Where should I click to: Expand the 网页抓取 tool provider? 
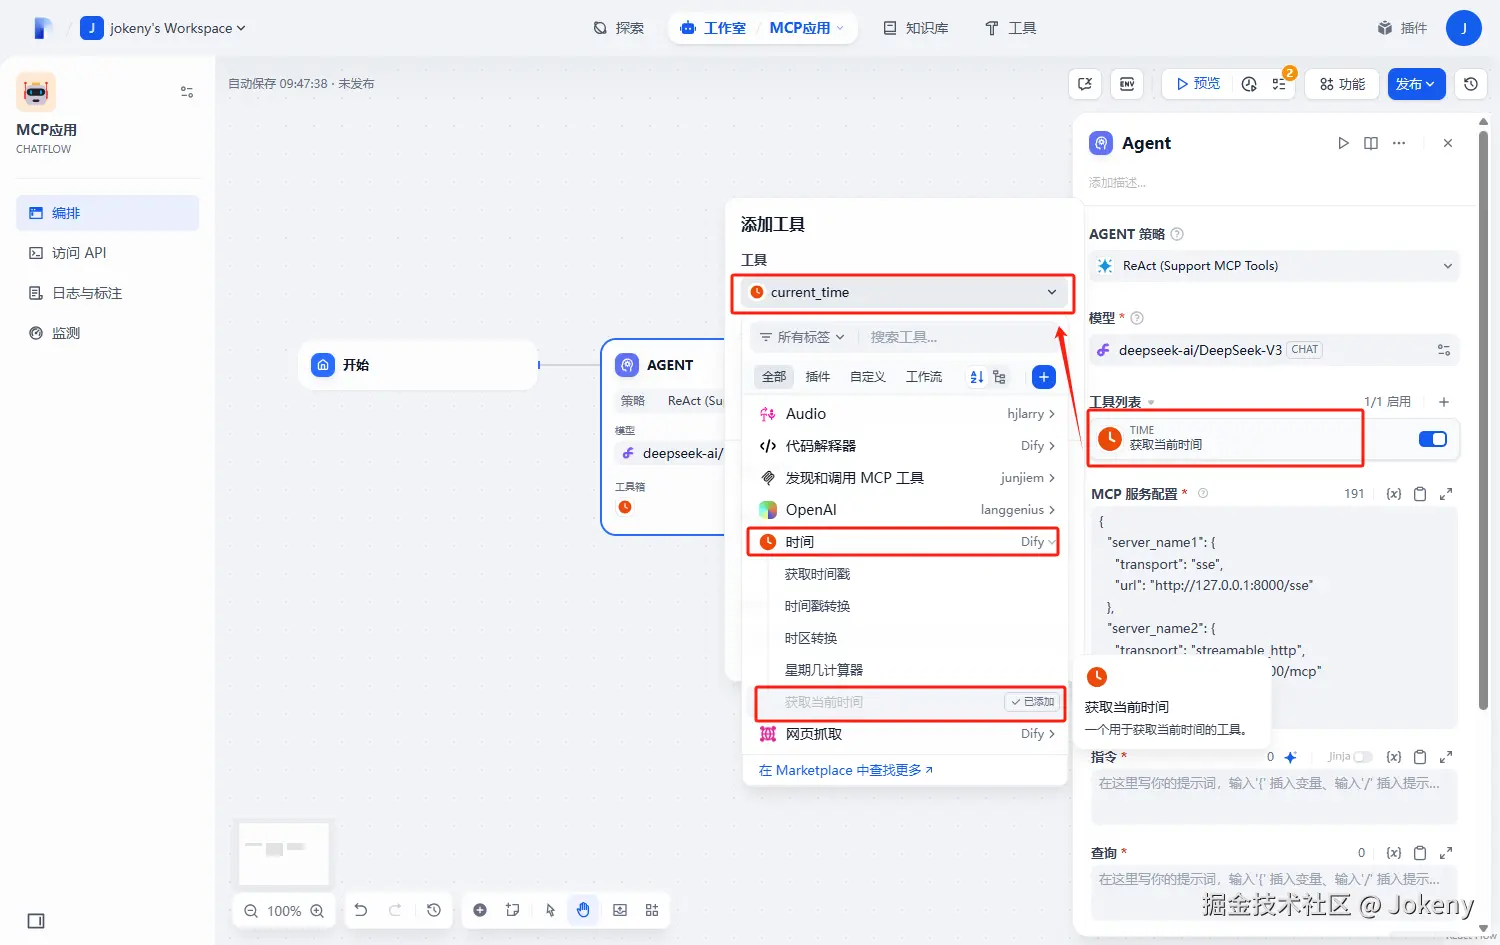pos(907,734)
